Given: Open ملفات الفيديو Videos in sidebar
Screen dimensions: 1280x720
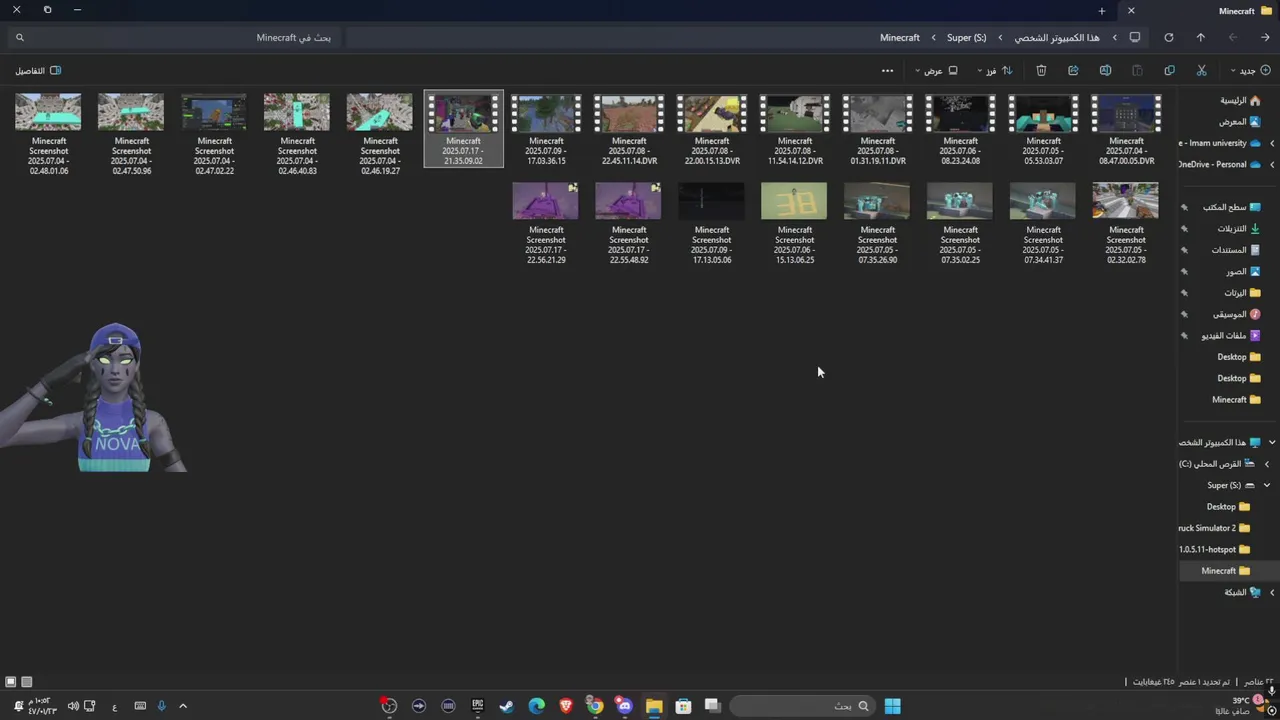Looking at the screenshot, I should [x=1231, y=335].
